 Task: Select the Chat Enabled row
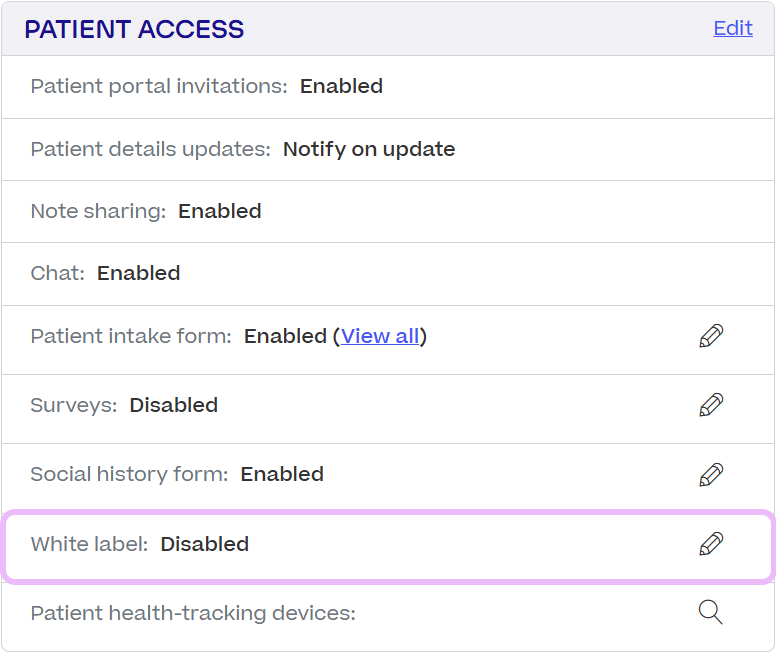[x=388, y=274]
